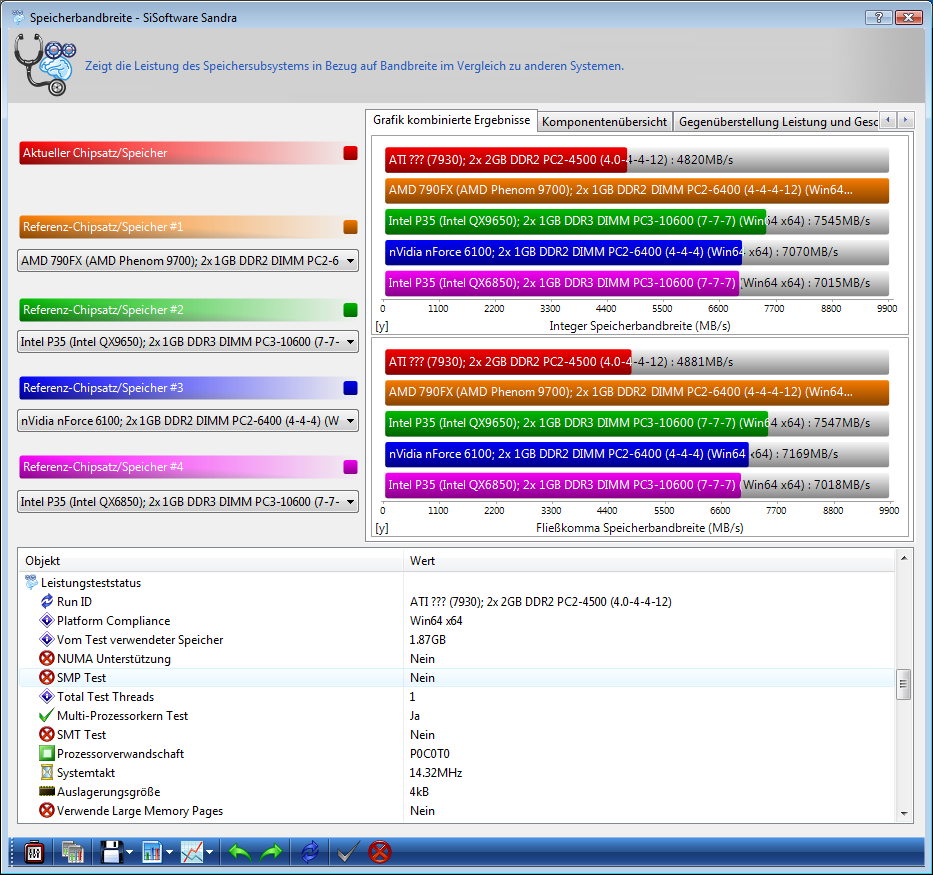Click the SMT Test red cross icon

click(46, 735)
